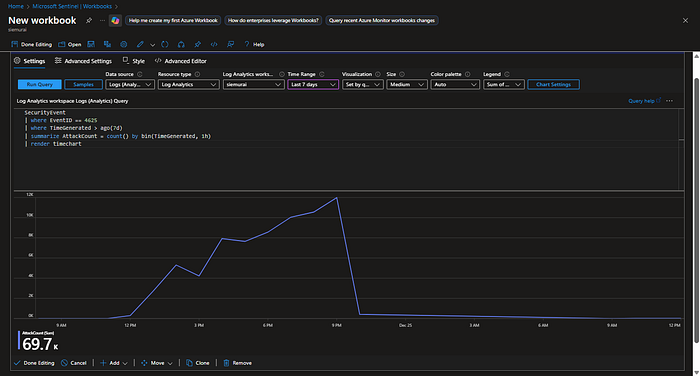Click the Chart Settings button

coord(554,84)
